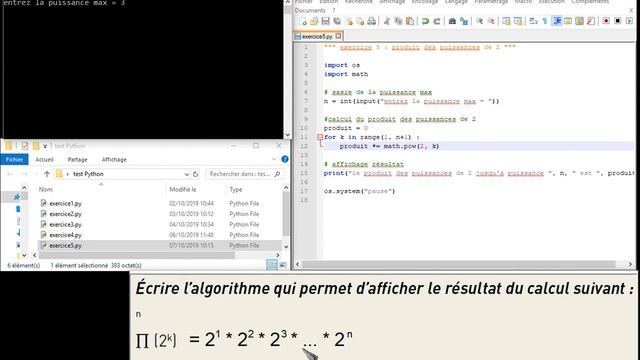Click the Rechercher dans search box
The image size is (640, 360).
click(244, 174)
